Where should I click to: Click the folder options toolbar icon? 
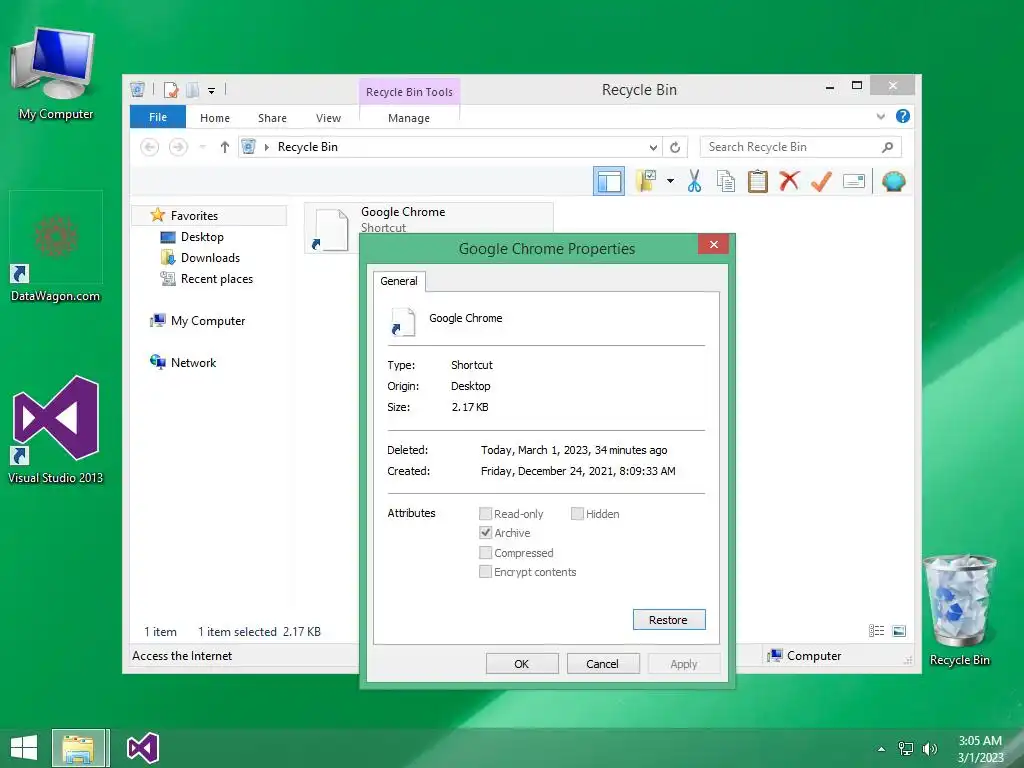pos(646,180)
